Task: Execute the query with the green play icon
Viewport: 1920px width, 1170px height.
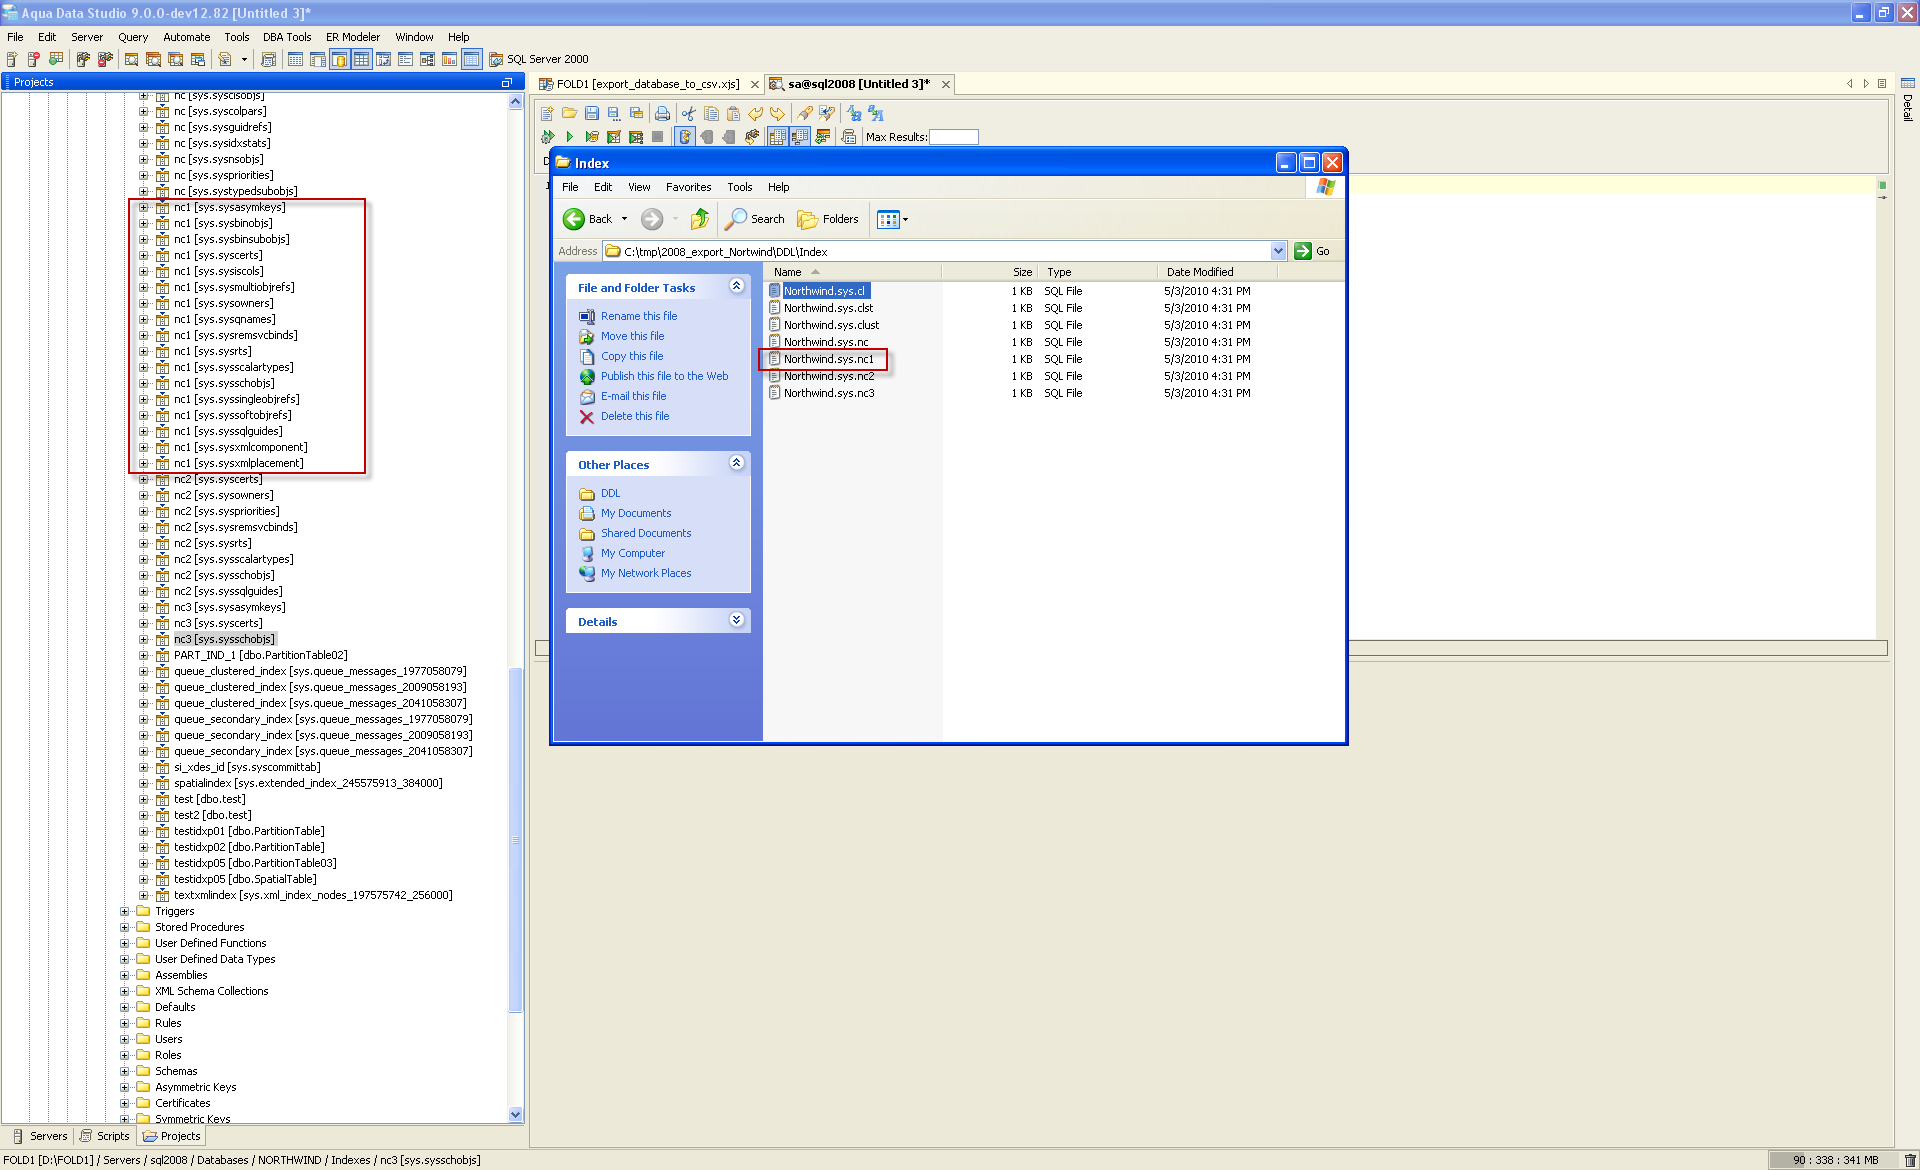Action: (569, 137)
